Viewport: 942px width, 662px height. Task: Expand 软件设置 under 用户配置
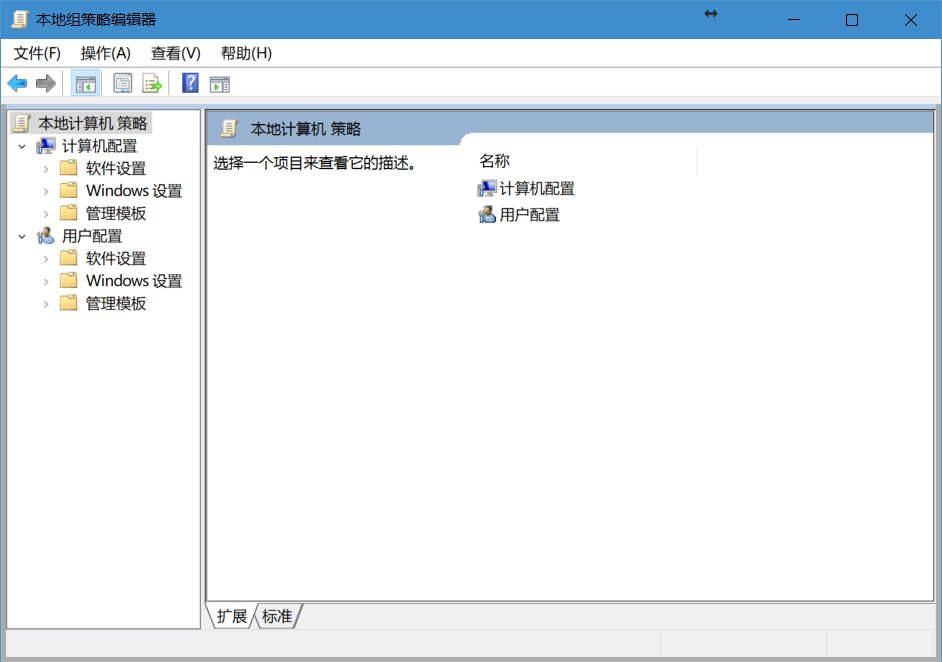46,260
